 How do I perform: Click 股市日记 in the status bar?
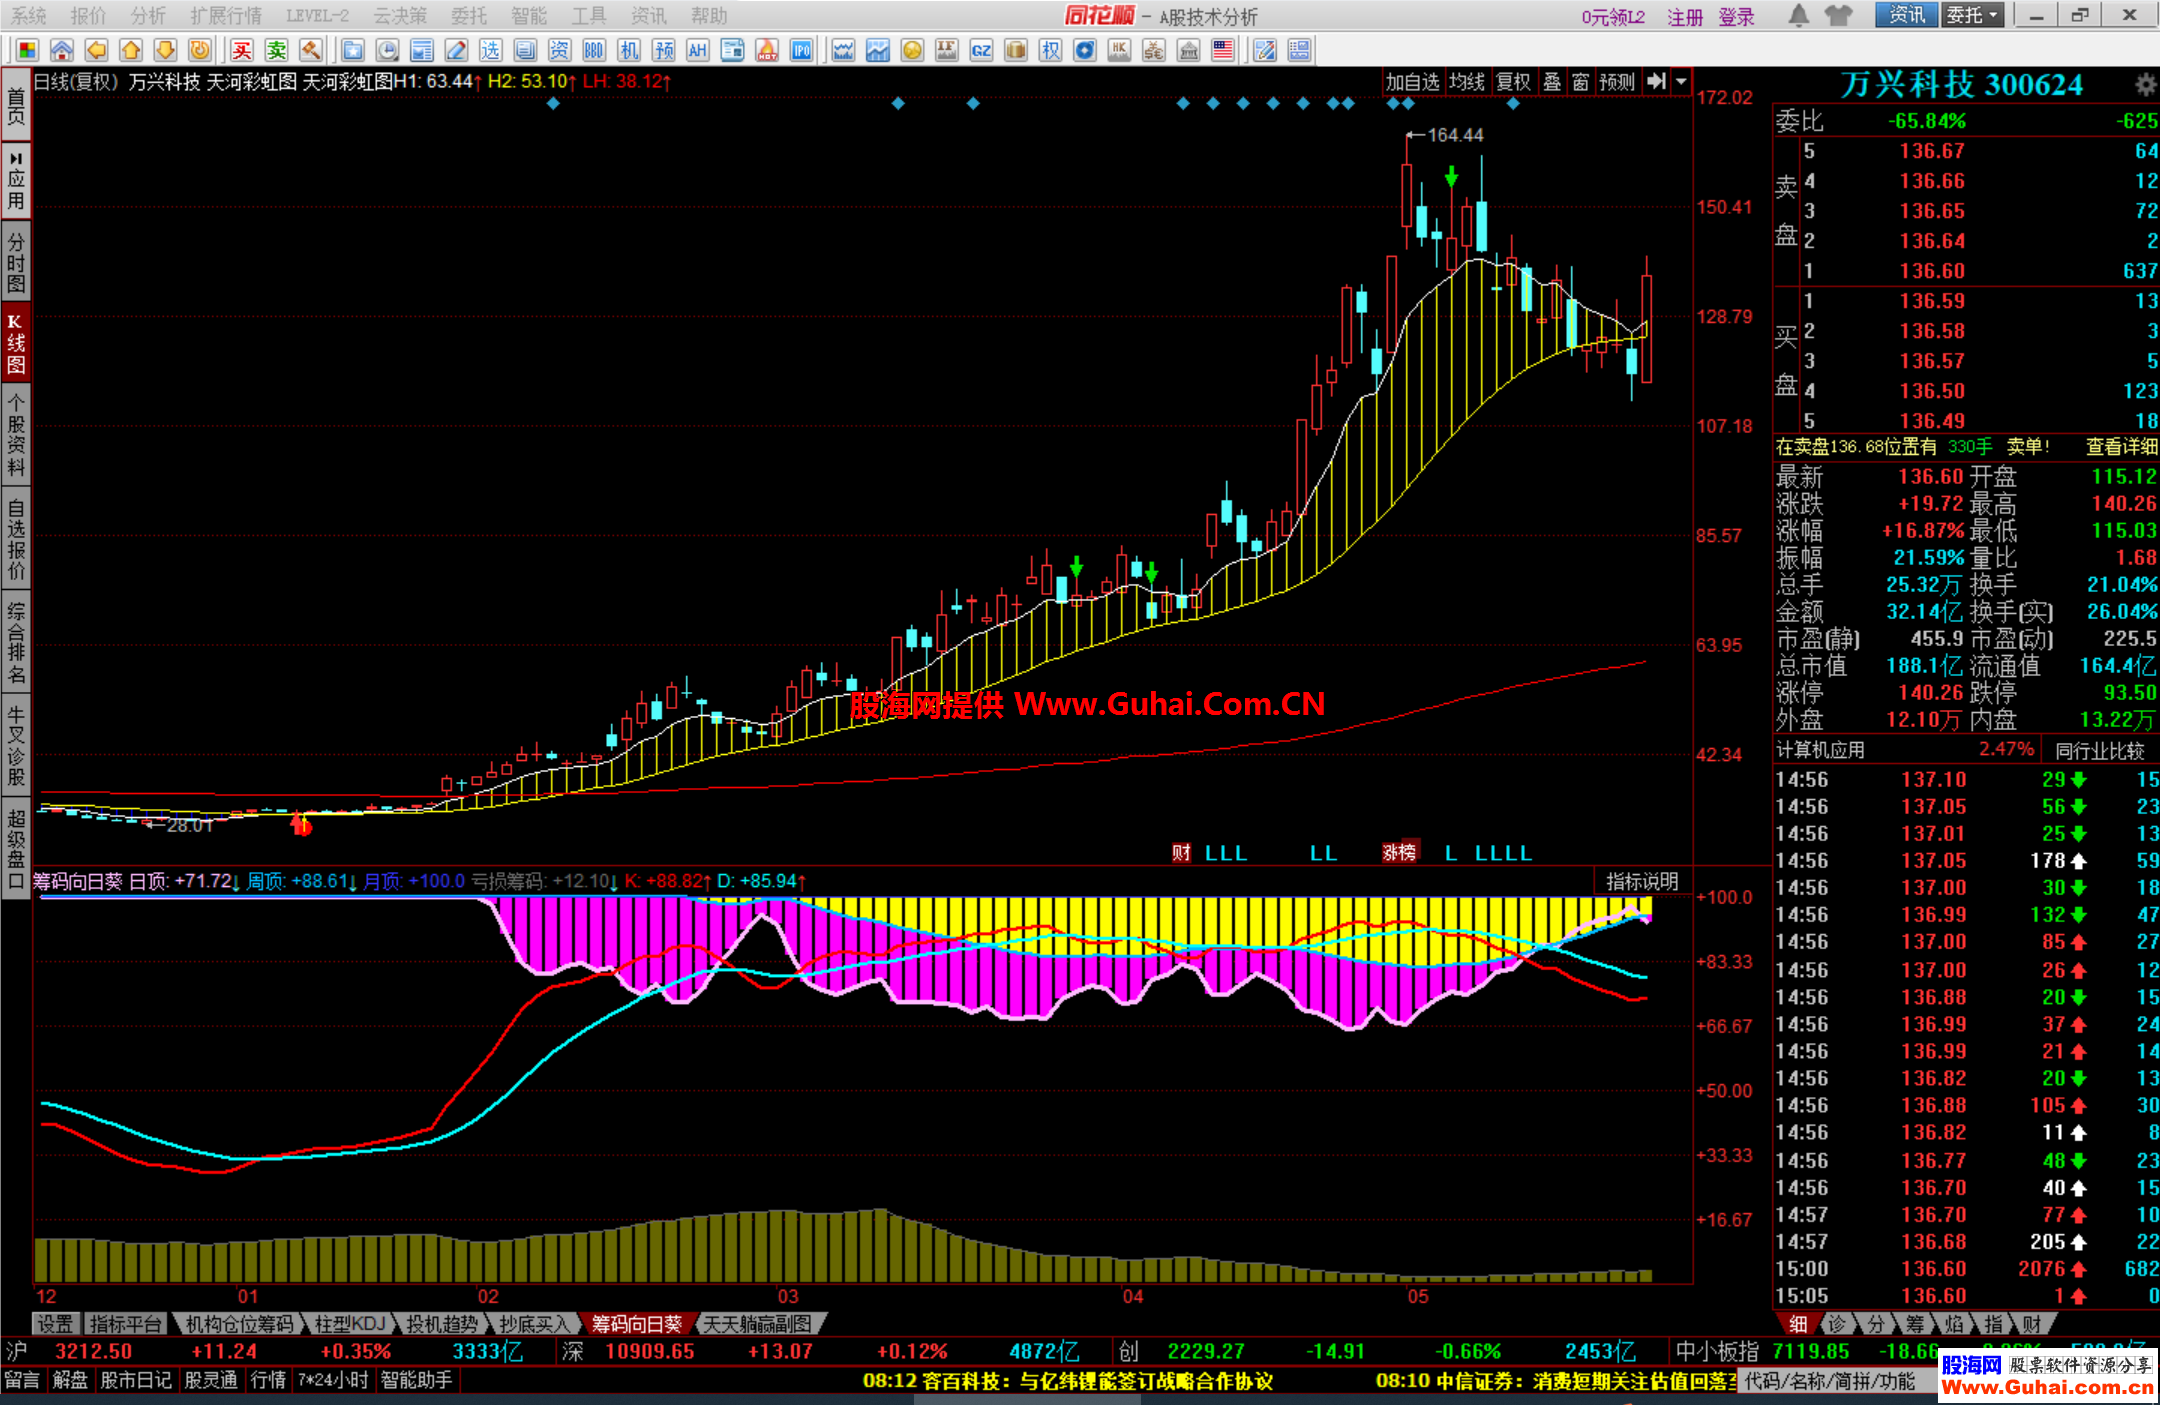click(x=136, y=1380)
